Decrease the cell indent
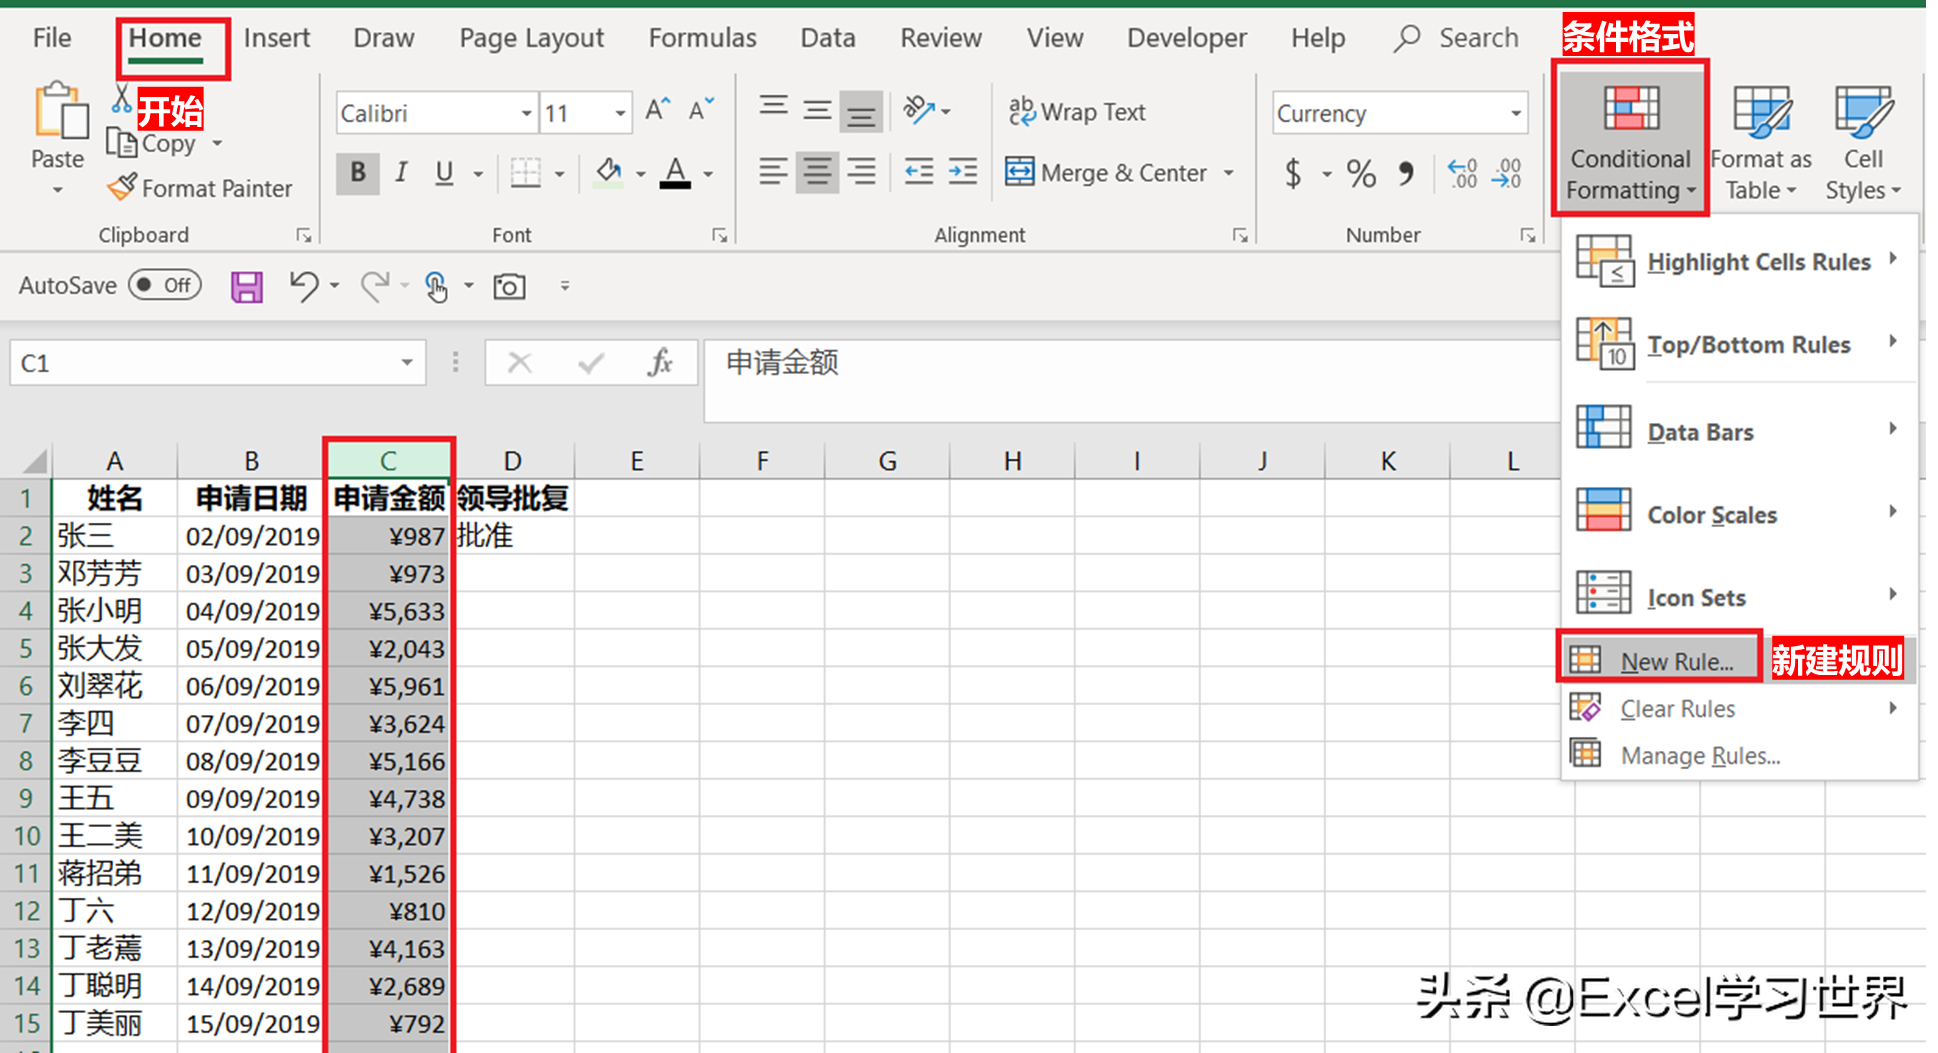 [918, 172]
